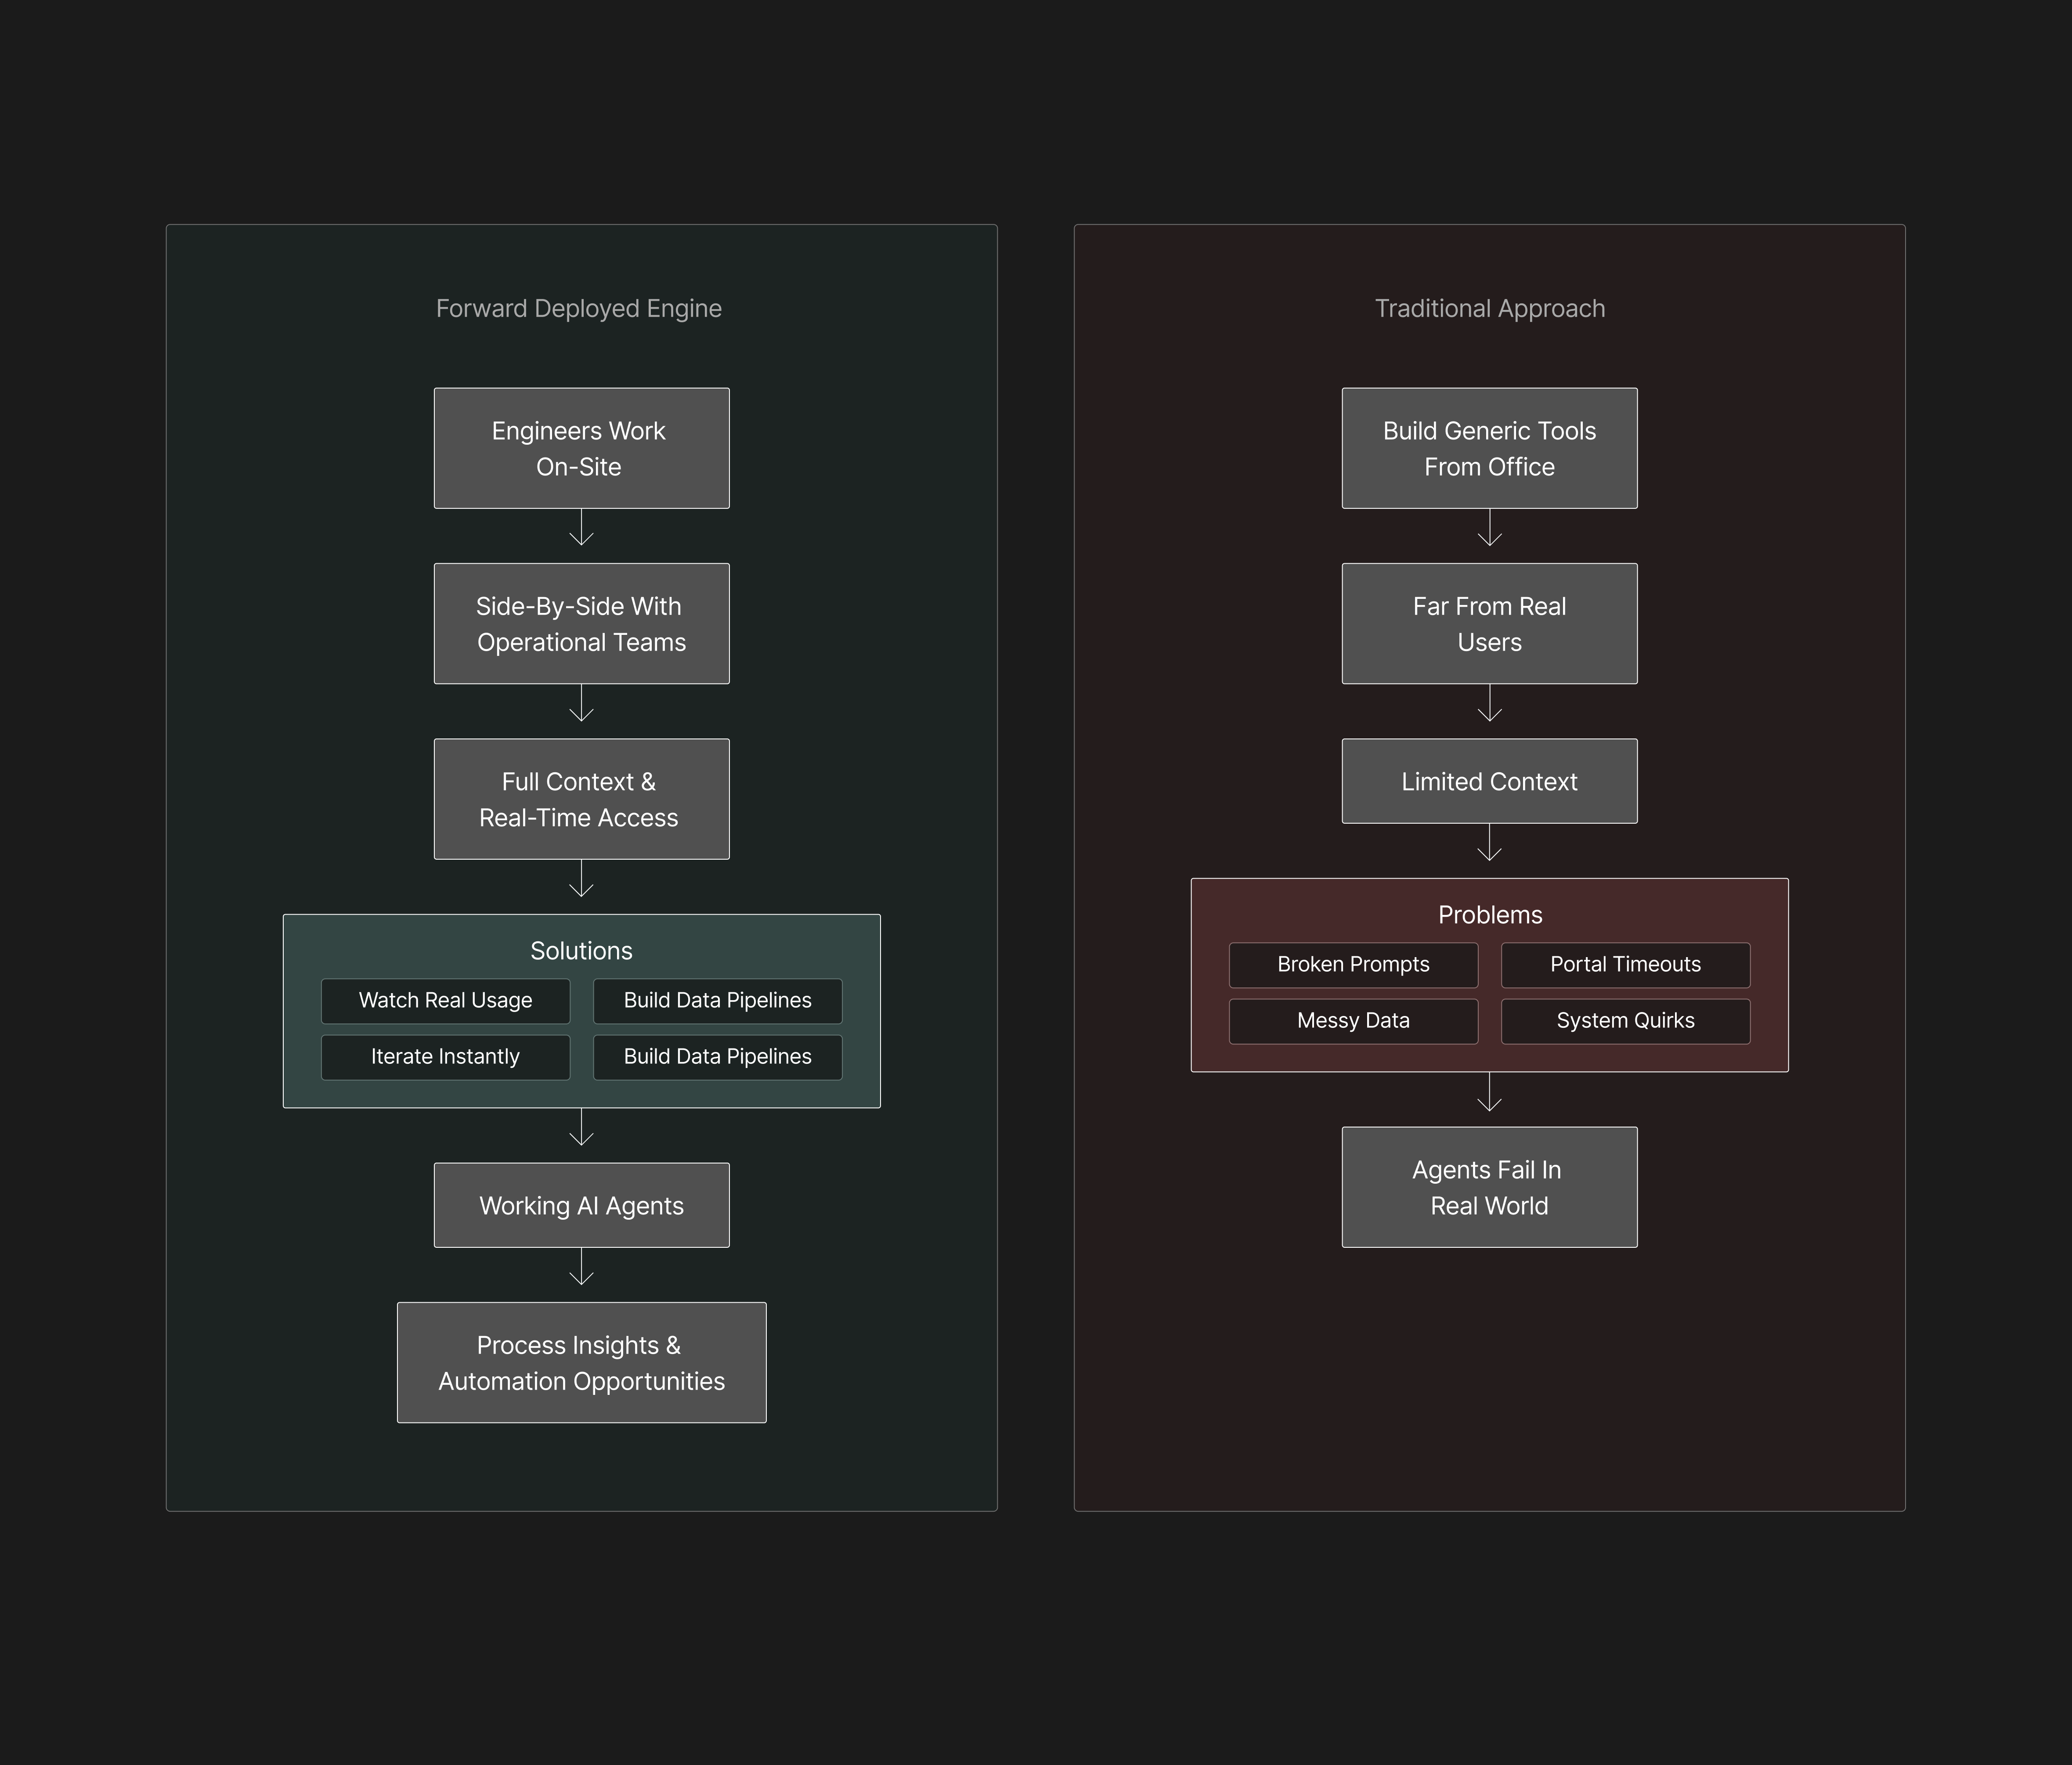This screenshot has width=2072, height=1765.
Task: Click the Far From Real Users box
Action: coord(1489,623)
